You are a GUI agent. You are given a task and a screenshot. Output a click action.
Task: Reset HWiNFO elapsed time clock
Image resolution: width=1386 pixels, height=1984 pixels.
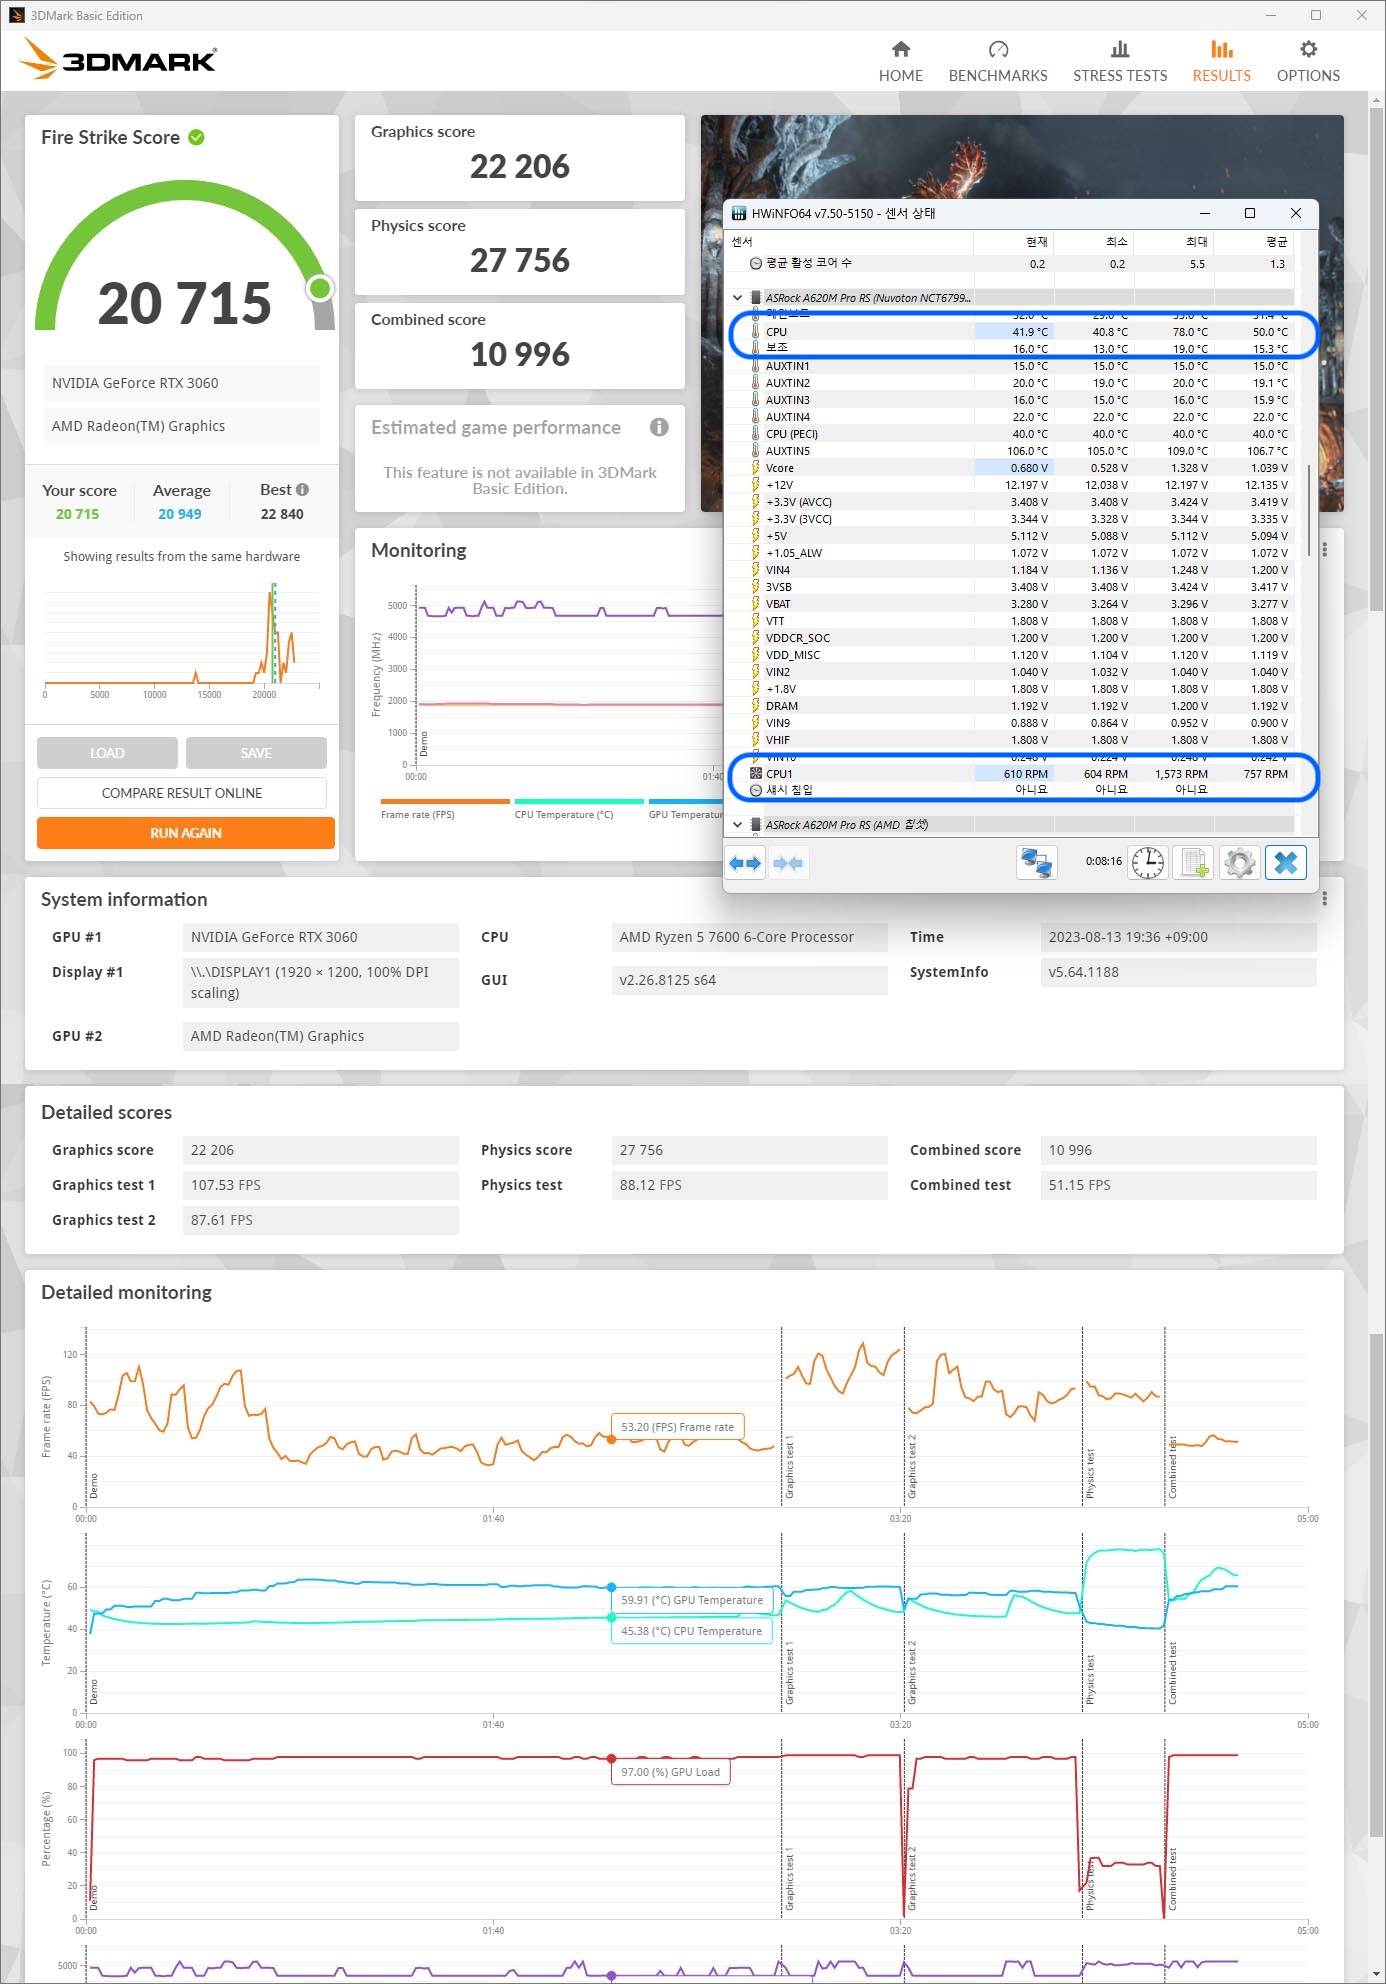[x=1147, y=862]
